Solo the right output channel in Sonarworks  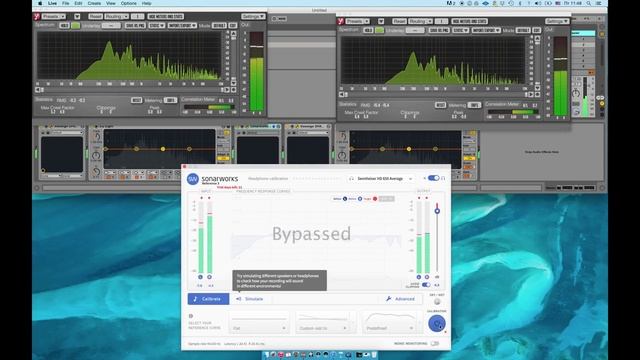pyautogui.click(x=427, y=277)
